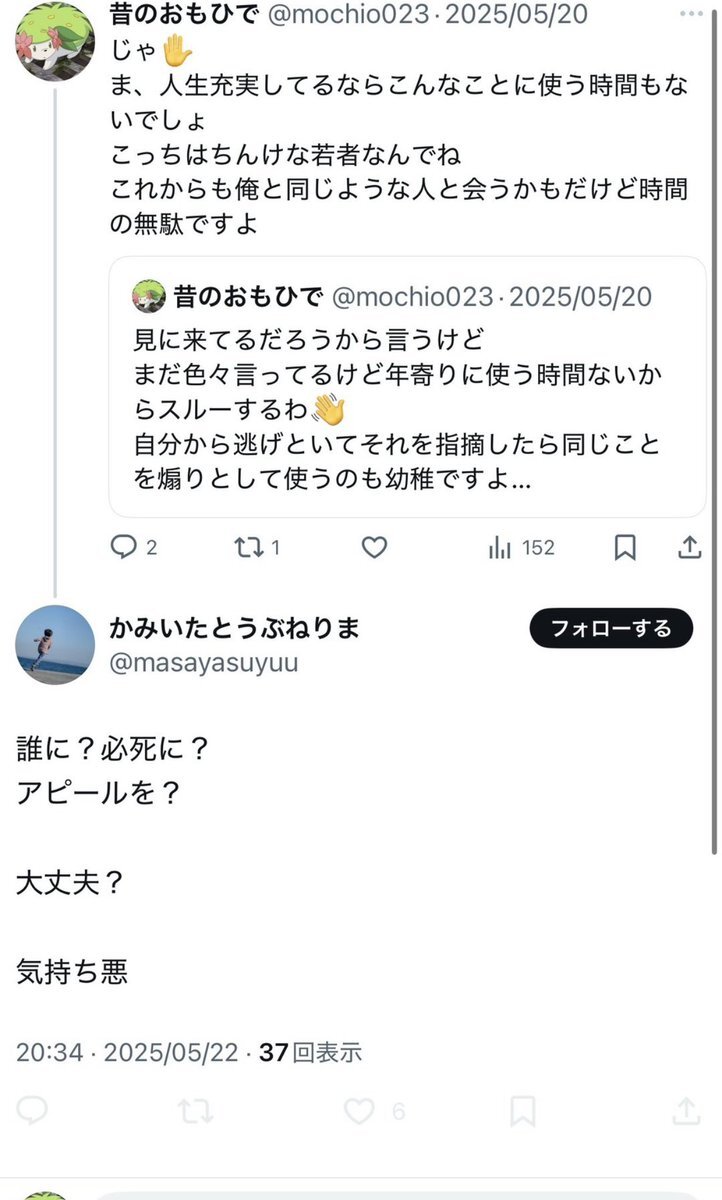Like the top mochio023 post

pos(374,547)
